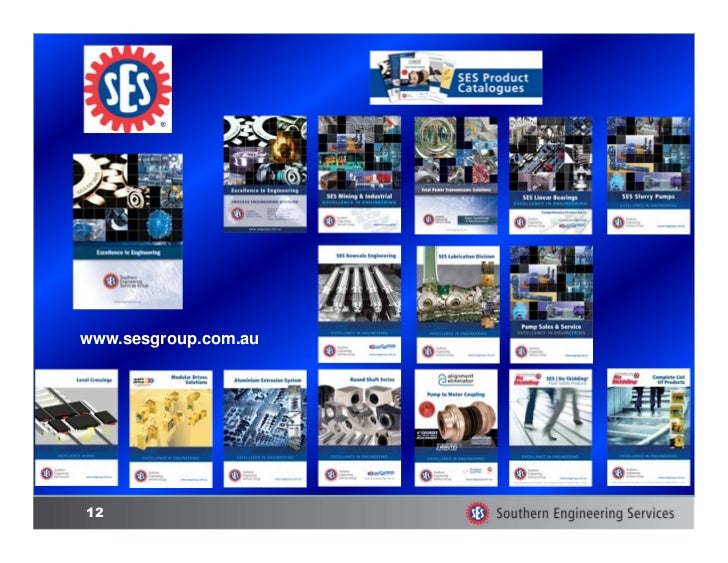Open the Pump Sales & Service catalogue
The height and width of the screenshot is (563, 728).
551,304
